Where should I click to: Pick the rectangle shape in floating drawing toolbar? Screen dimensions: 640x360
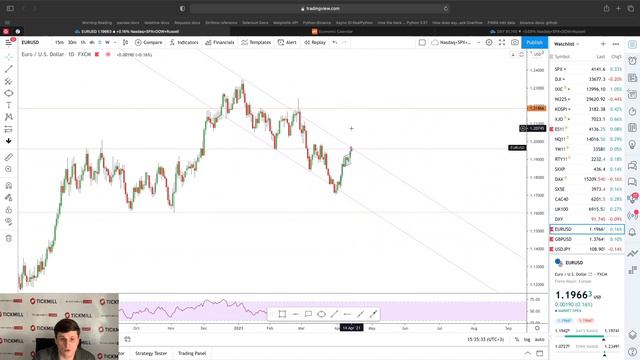pyautogui.click(x=282, y=314)
